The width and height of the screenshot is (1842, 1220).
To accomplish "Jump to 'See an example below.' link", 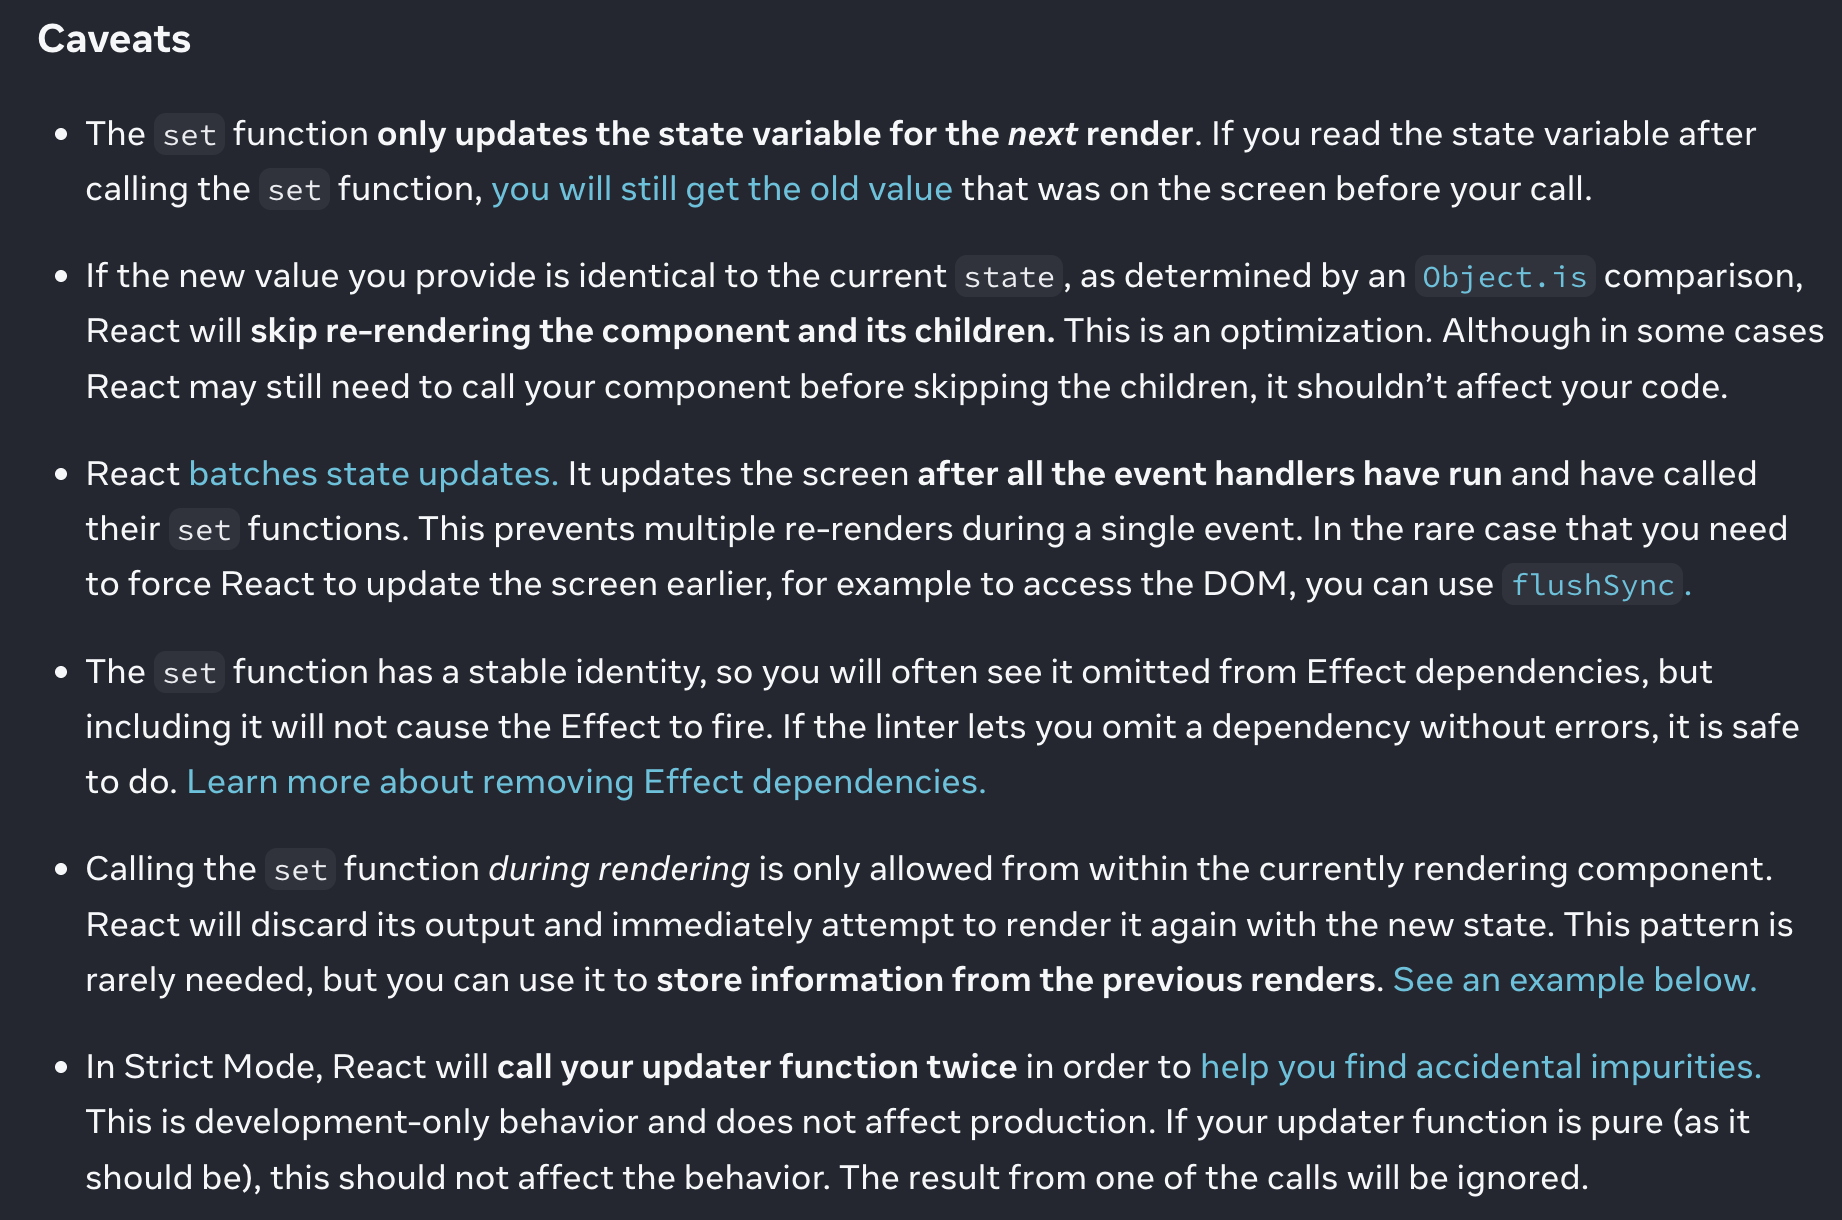I will [x=1574, y=980].
